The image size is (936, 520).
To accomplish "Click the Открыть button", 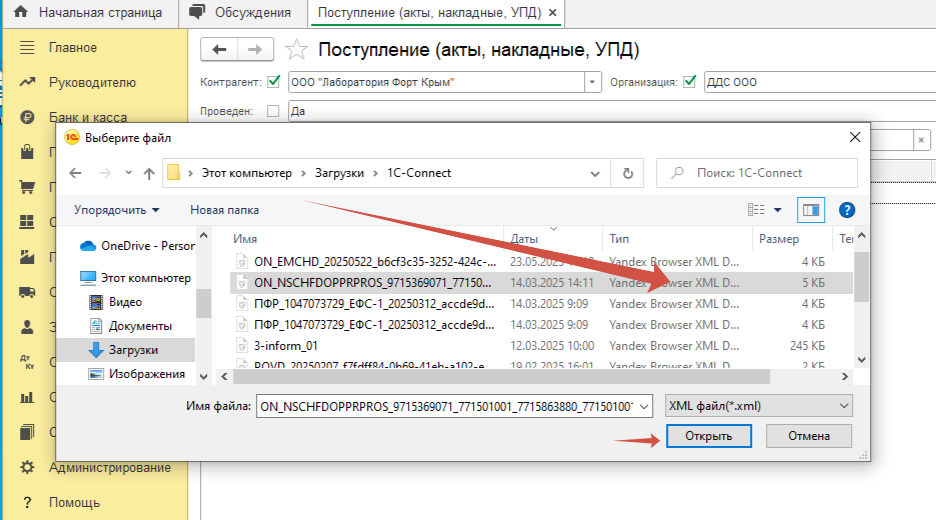I will pyautogui.click(x=708, y=436).
